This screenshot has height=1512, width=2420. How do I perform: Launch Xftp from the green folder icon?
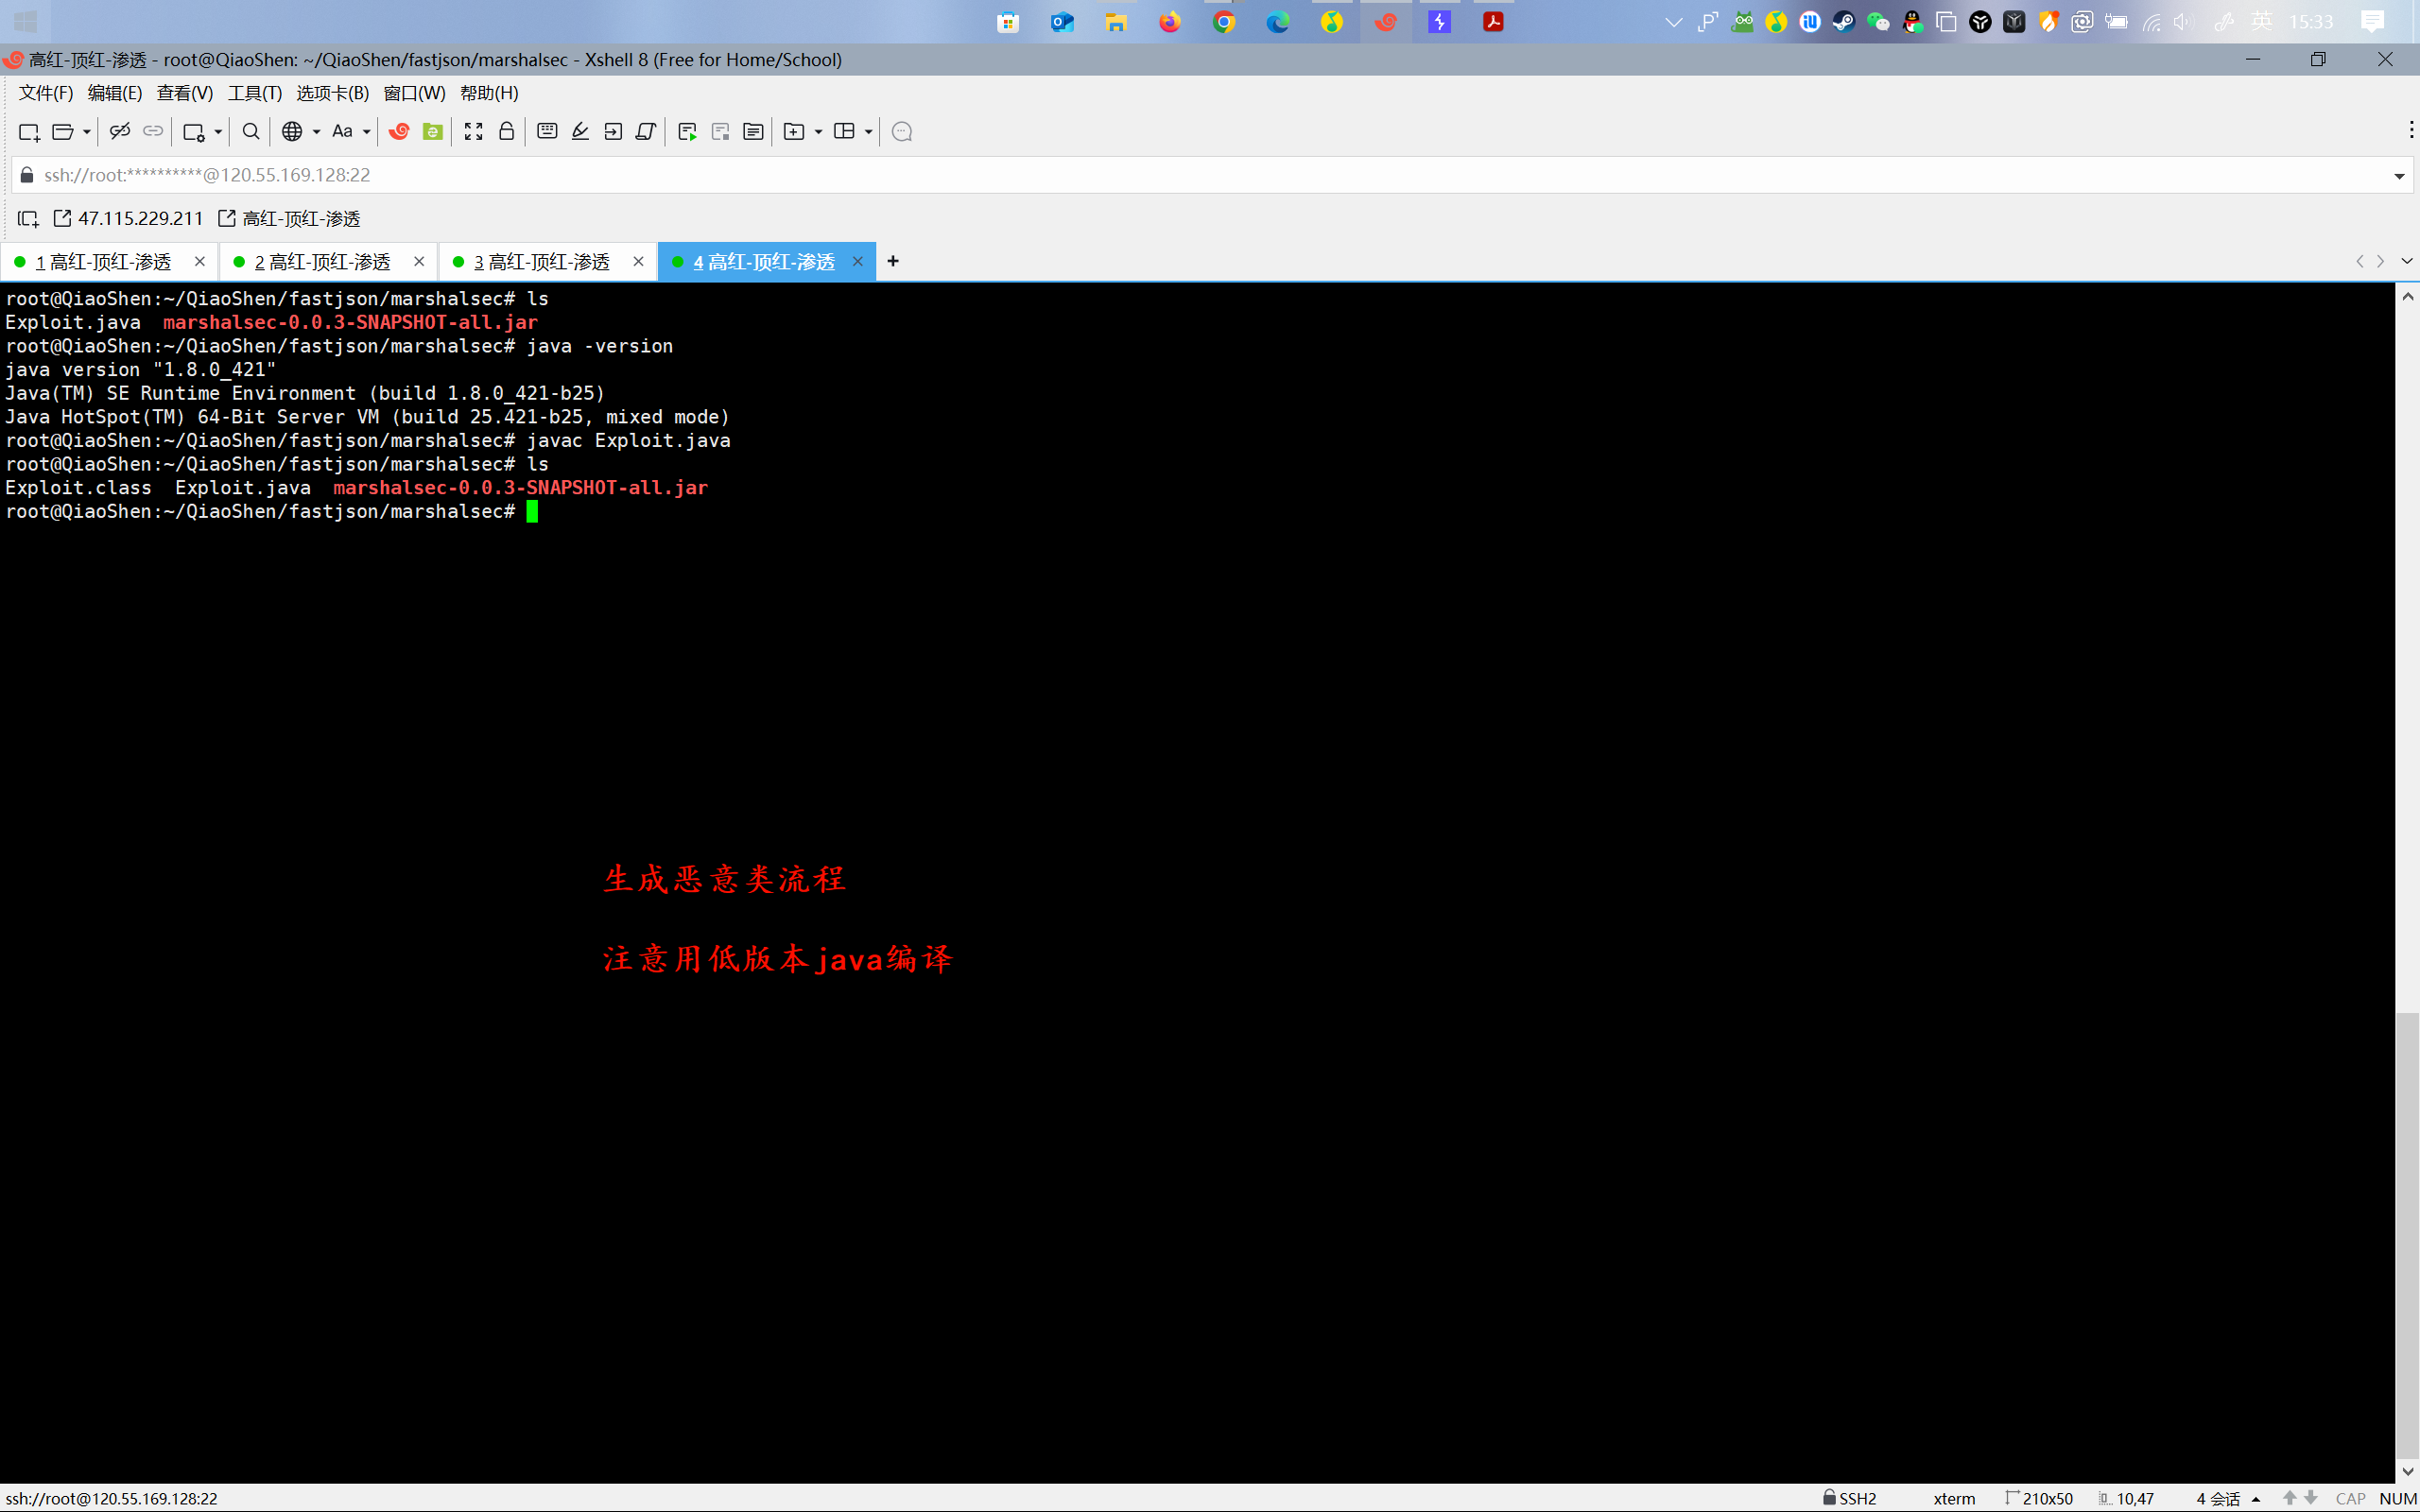coord(432,132)
